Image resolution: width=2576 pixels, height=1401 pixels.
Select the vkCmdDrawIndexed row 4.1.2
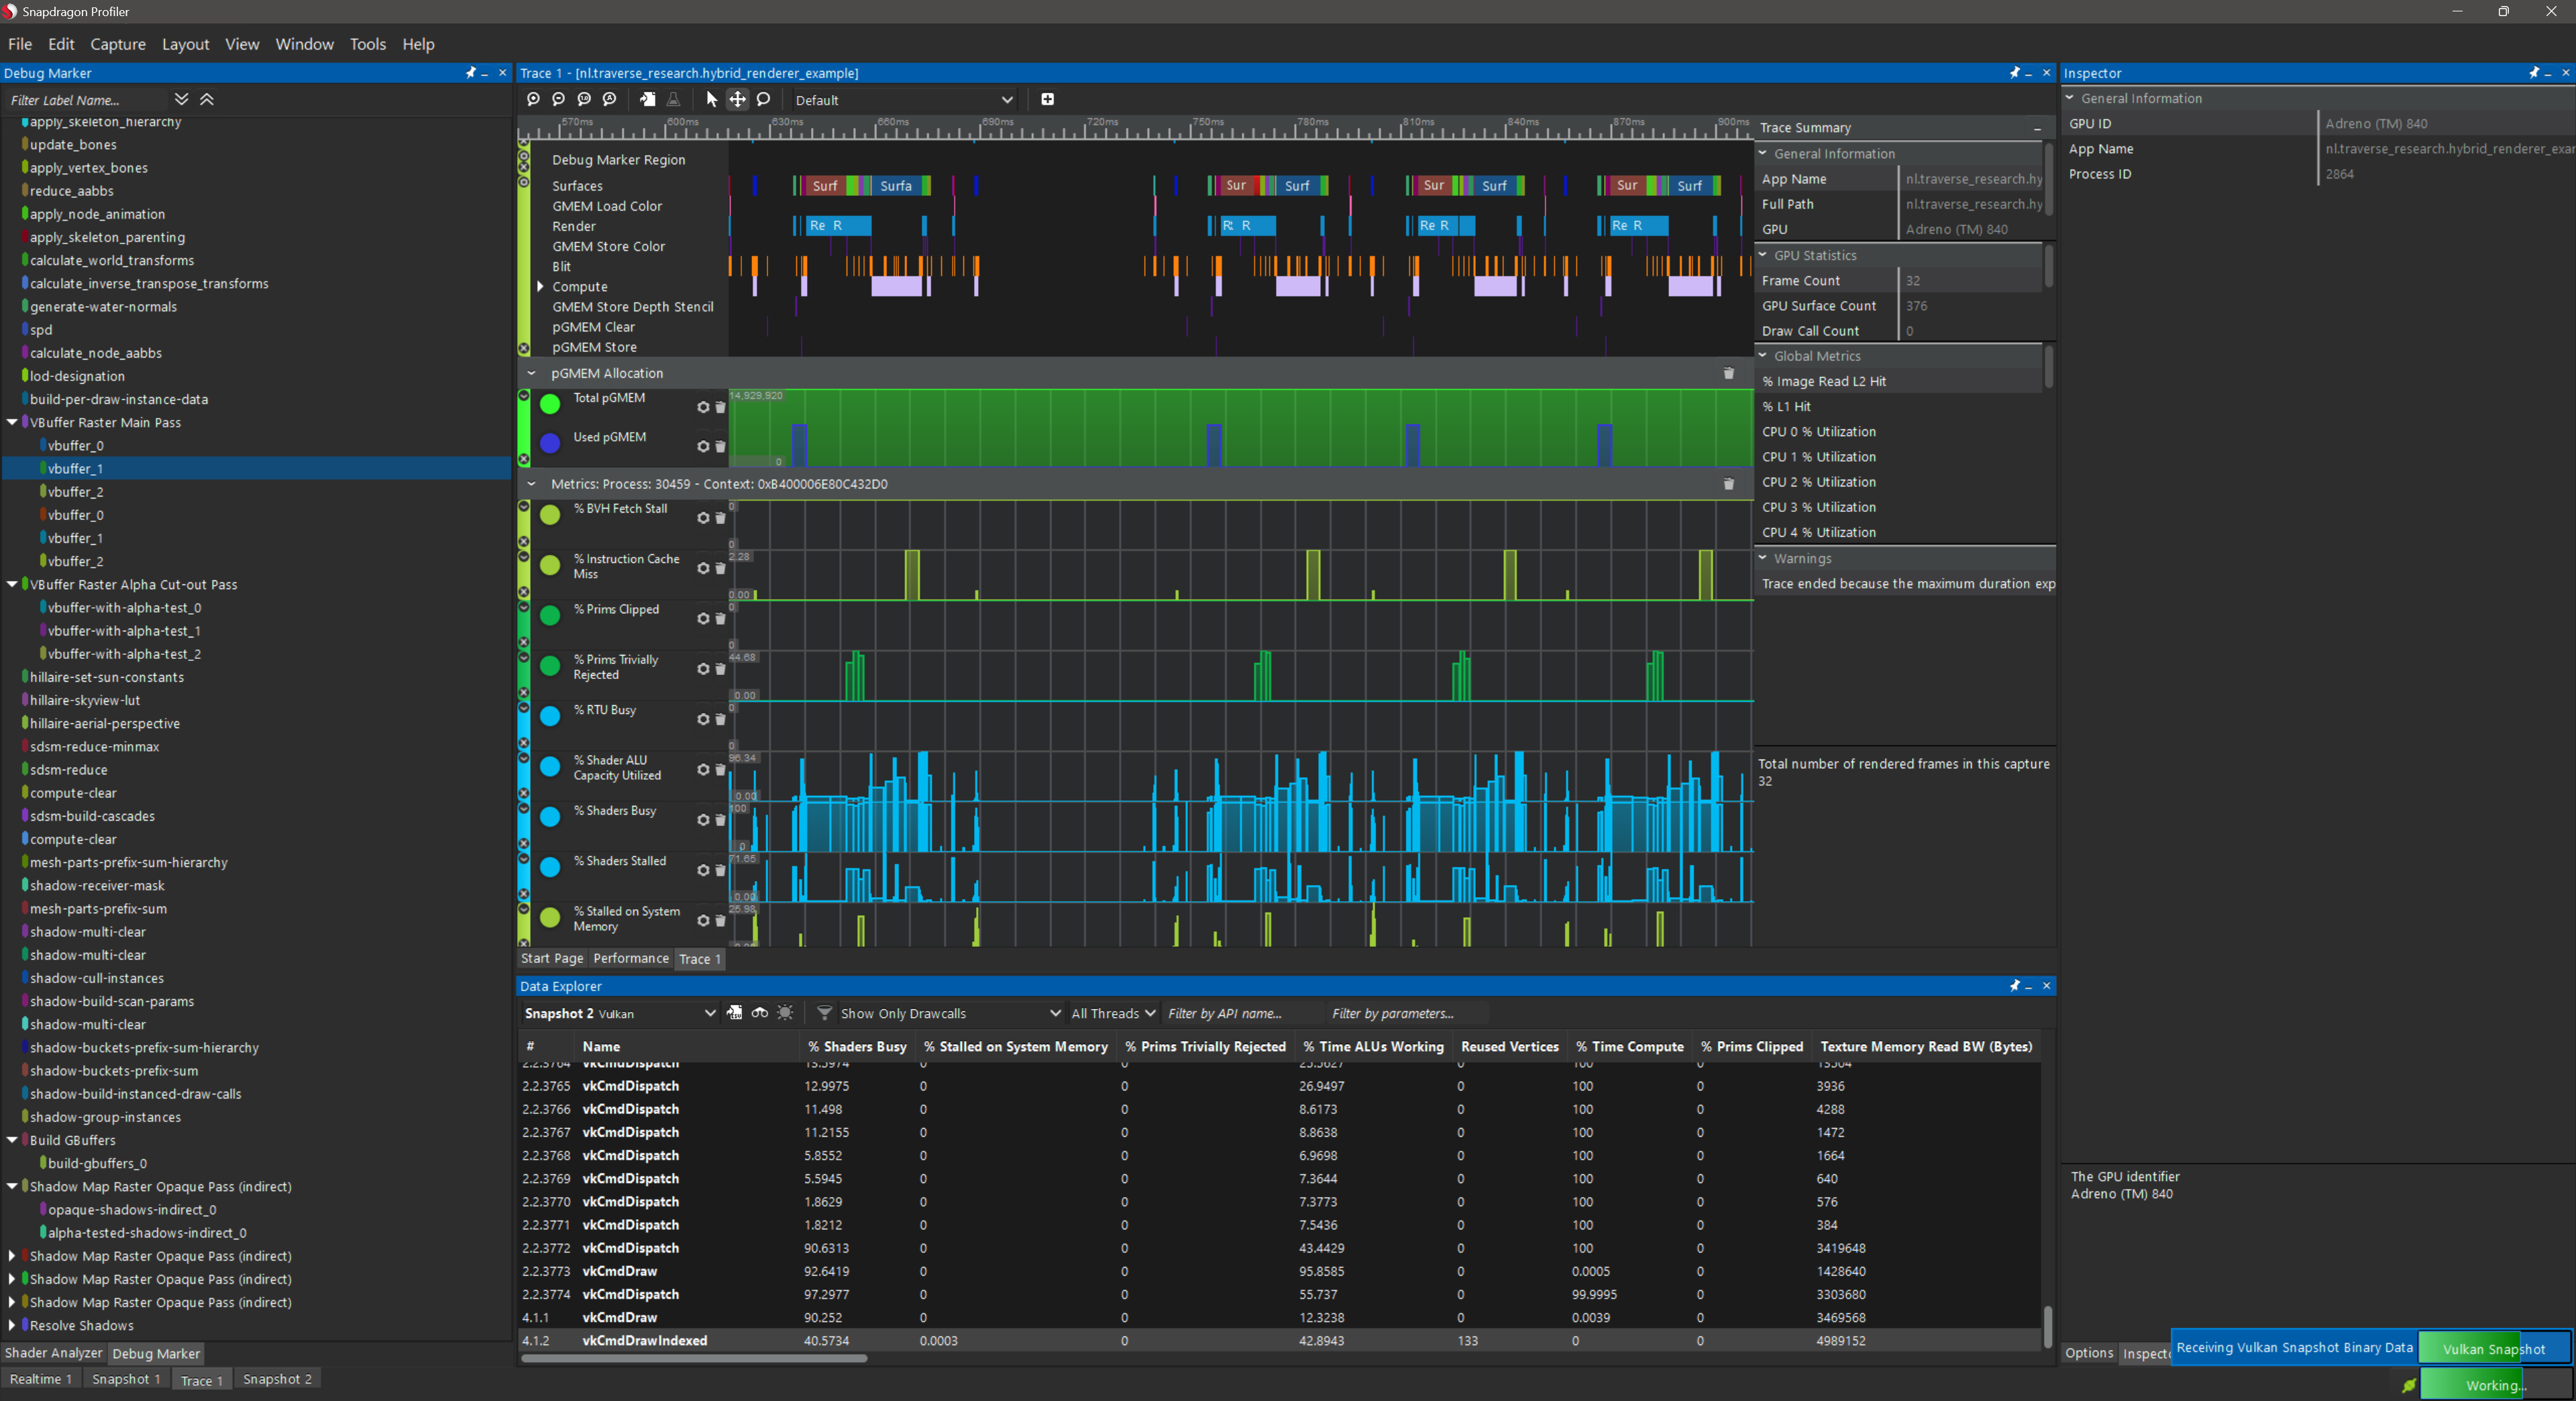pyautogui.click(x=1279, y=1340)
